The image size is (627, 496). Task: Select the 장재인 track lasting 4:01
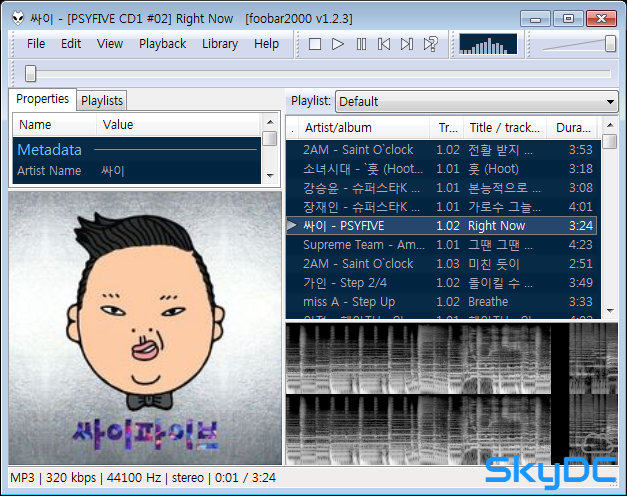[x=443, y=207]
